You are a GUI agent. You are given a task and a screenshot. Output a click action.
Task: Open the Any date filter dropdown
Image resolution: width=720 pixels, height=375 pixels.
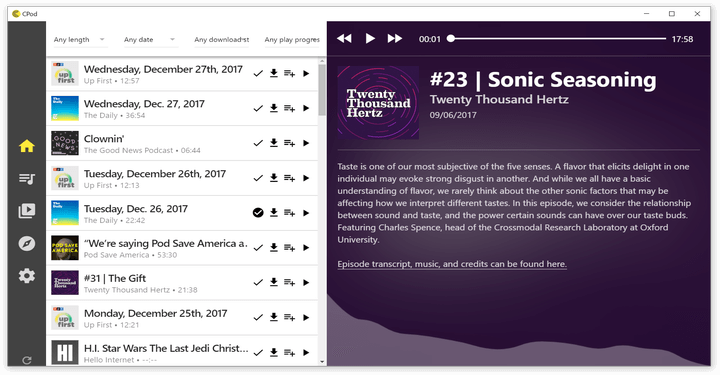click(x=151, y=39)
